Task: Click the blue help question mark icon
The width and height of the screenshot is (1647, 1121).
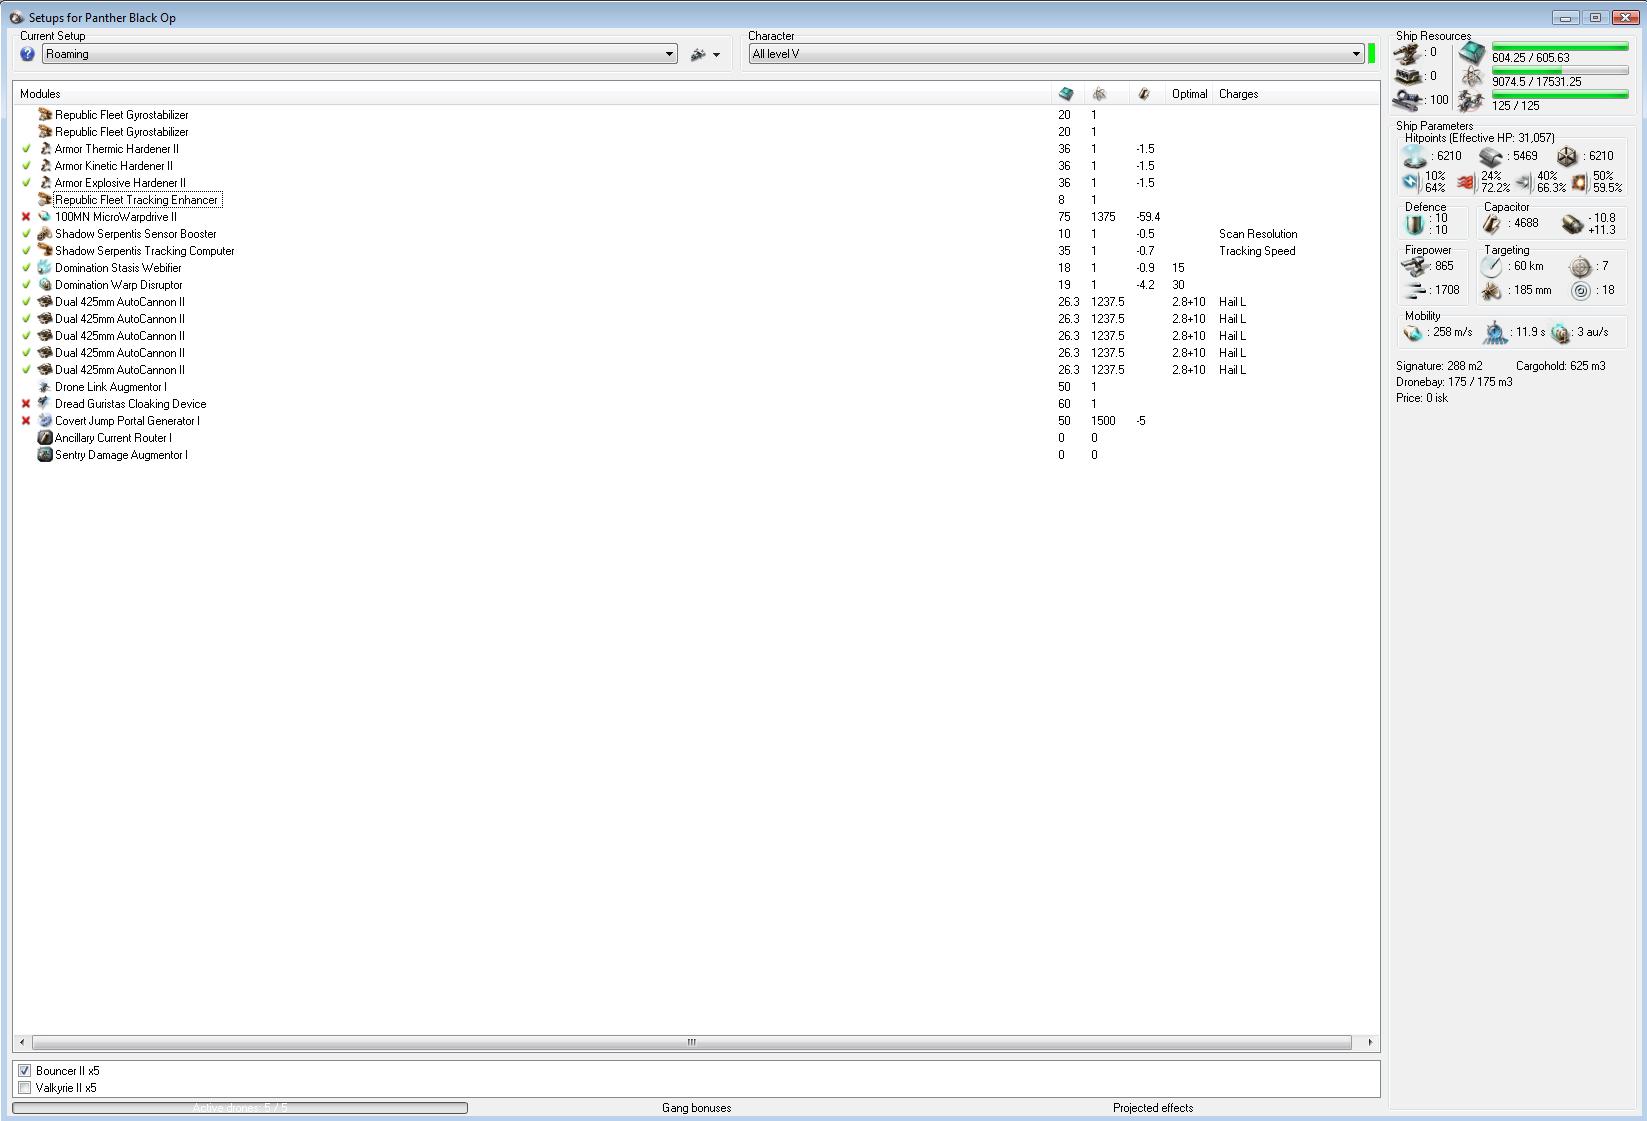Action: (28, 54)
